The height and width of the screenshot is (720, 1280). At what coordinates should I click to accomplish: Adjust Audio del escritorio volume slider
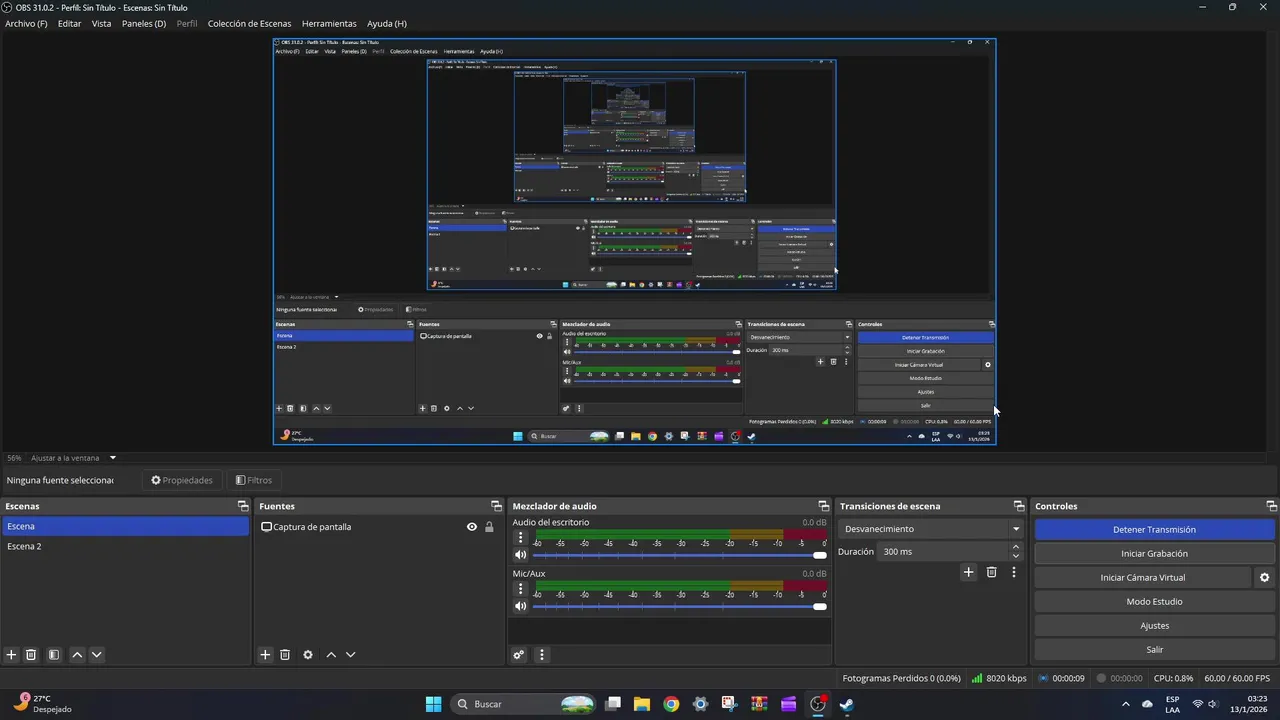click(x=680, y=555)
